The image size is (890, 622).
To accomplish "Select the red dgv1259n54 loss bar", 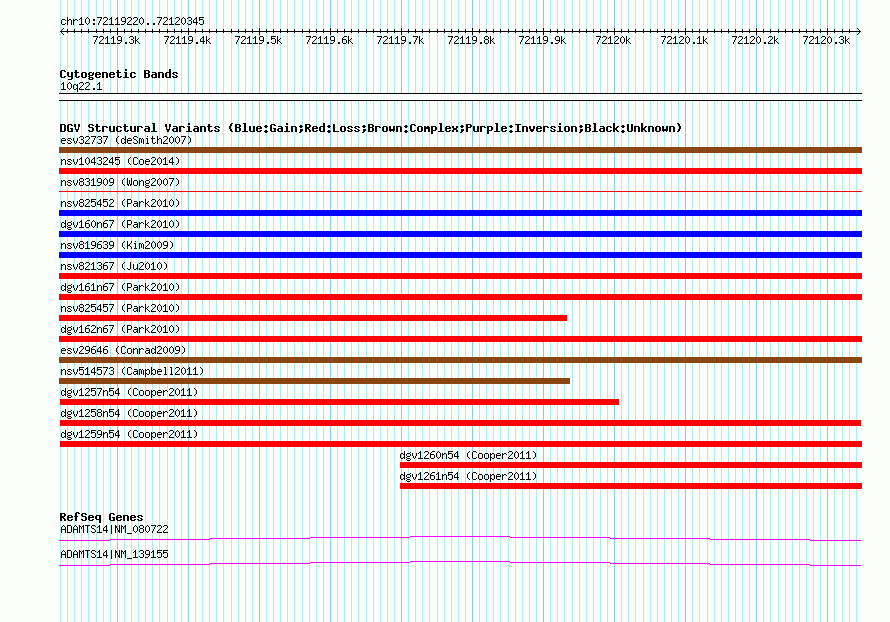I will click(x=460, y=444).
